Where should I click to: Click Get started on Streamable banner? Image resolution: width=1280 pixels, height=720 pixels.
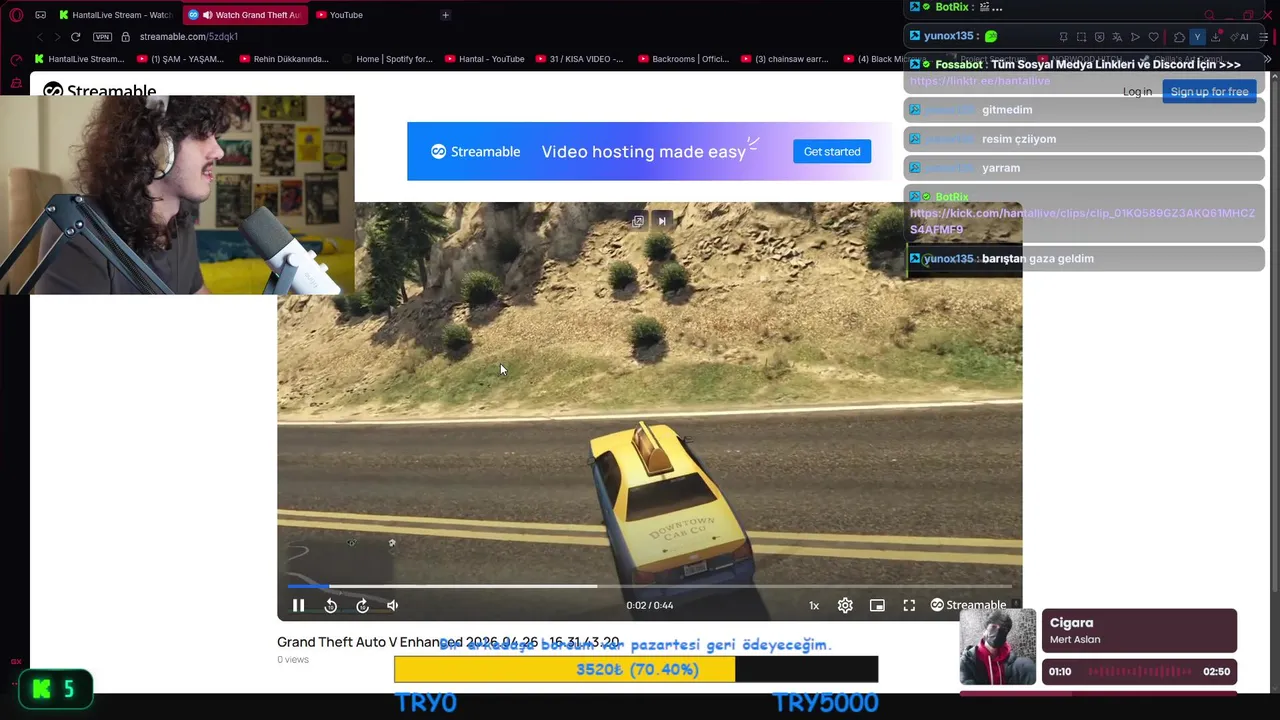[x=832, y=151]
